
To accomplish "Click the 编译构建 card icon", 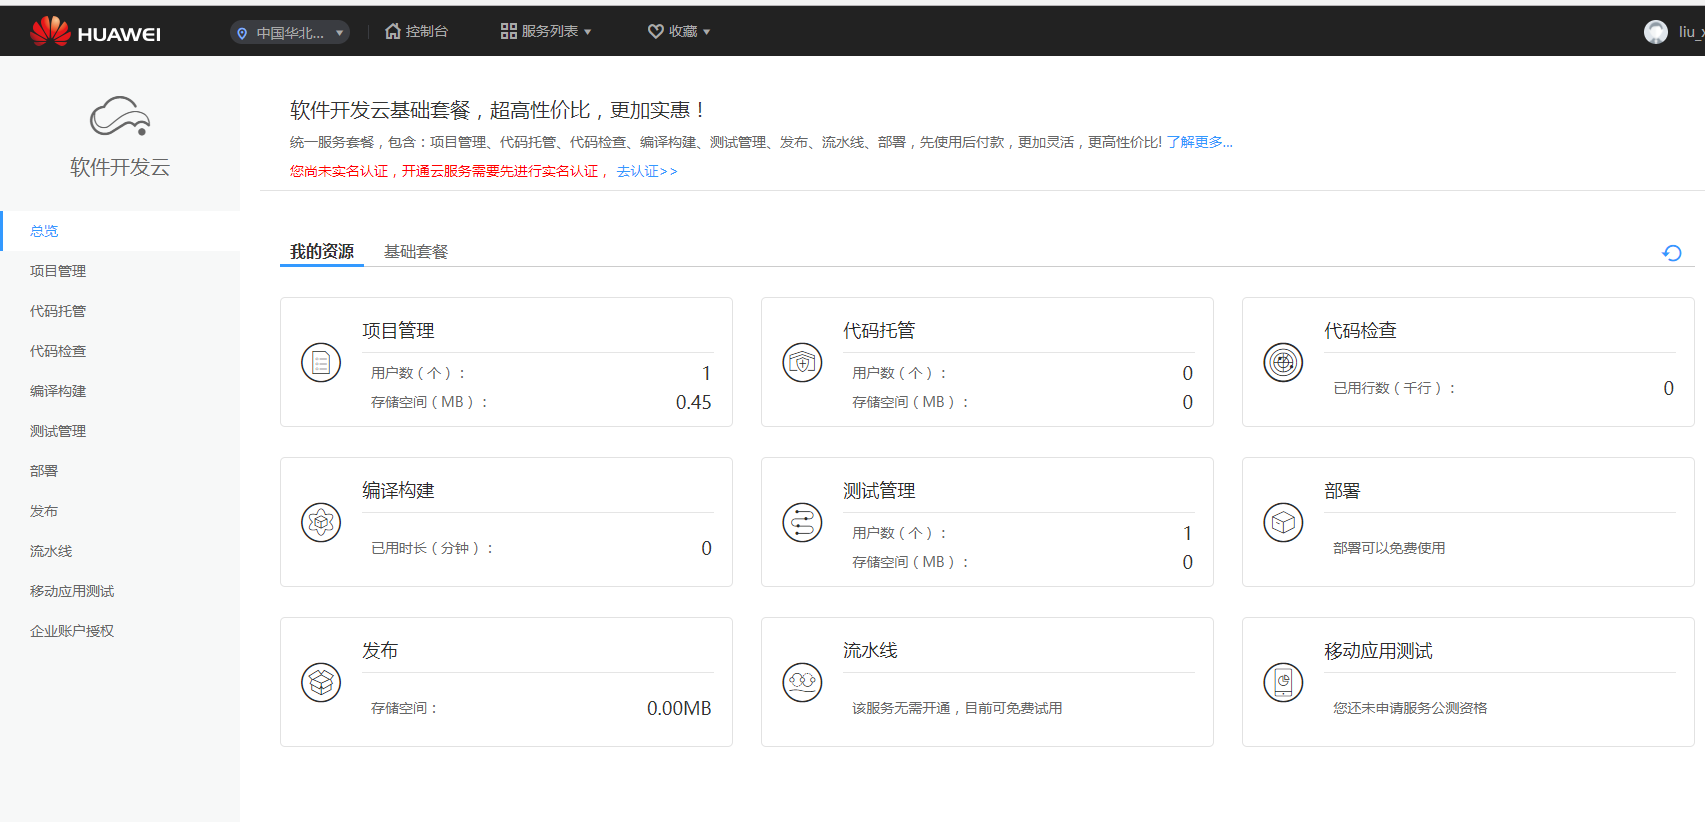I will [x=321, y=522].
